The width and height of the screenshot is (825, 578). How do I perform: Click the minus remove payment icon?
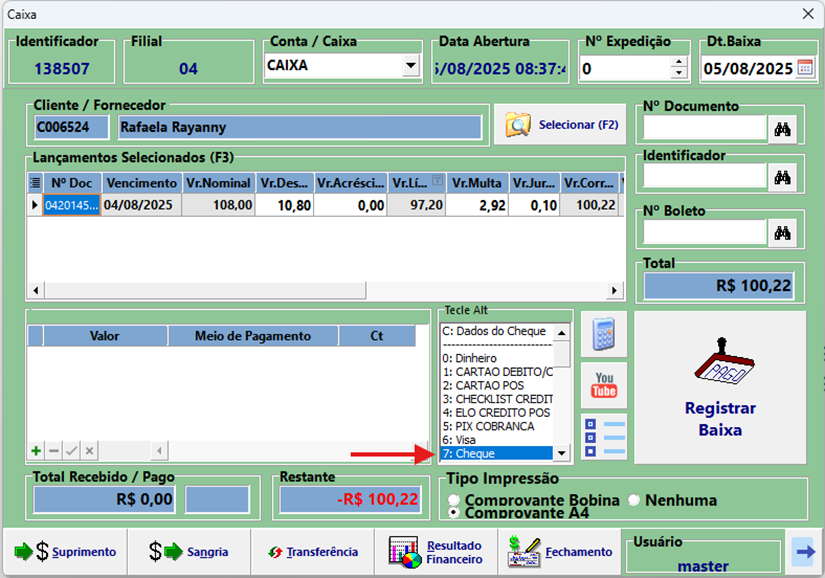point(54,451)
